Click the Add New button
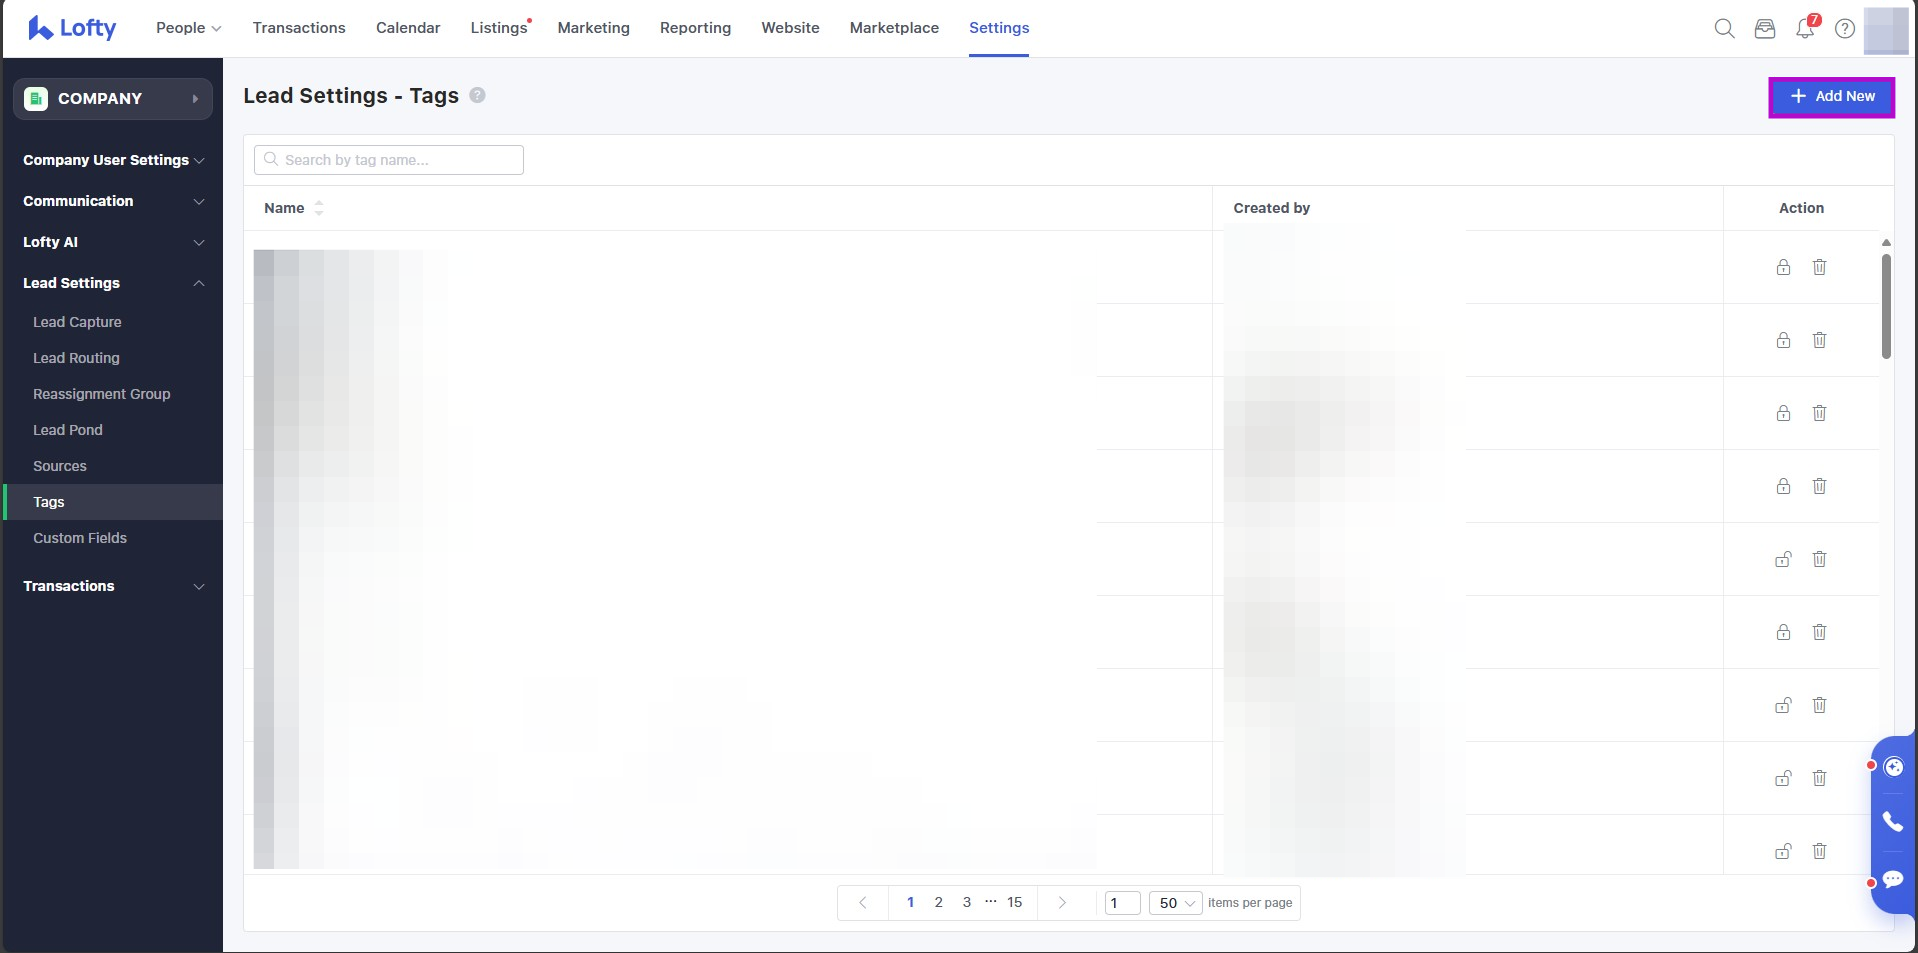Screen dimensions: 1918x953 (x=1831, y=96)
